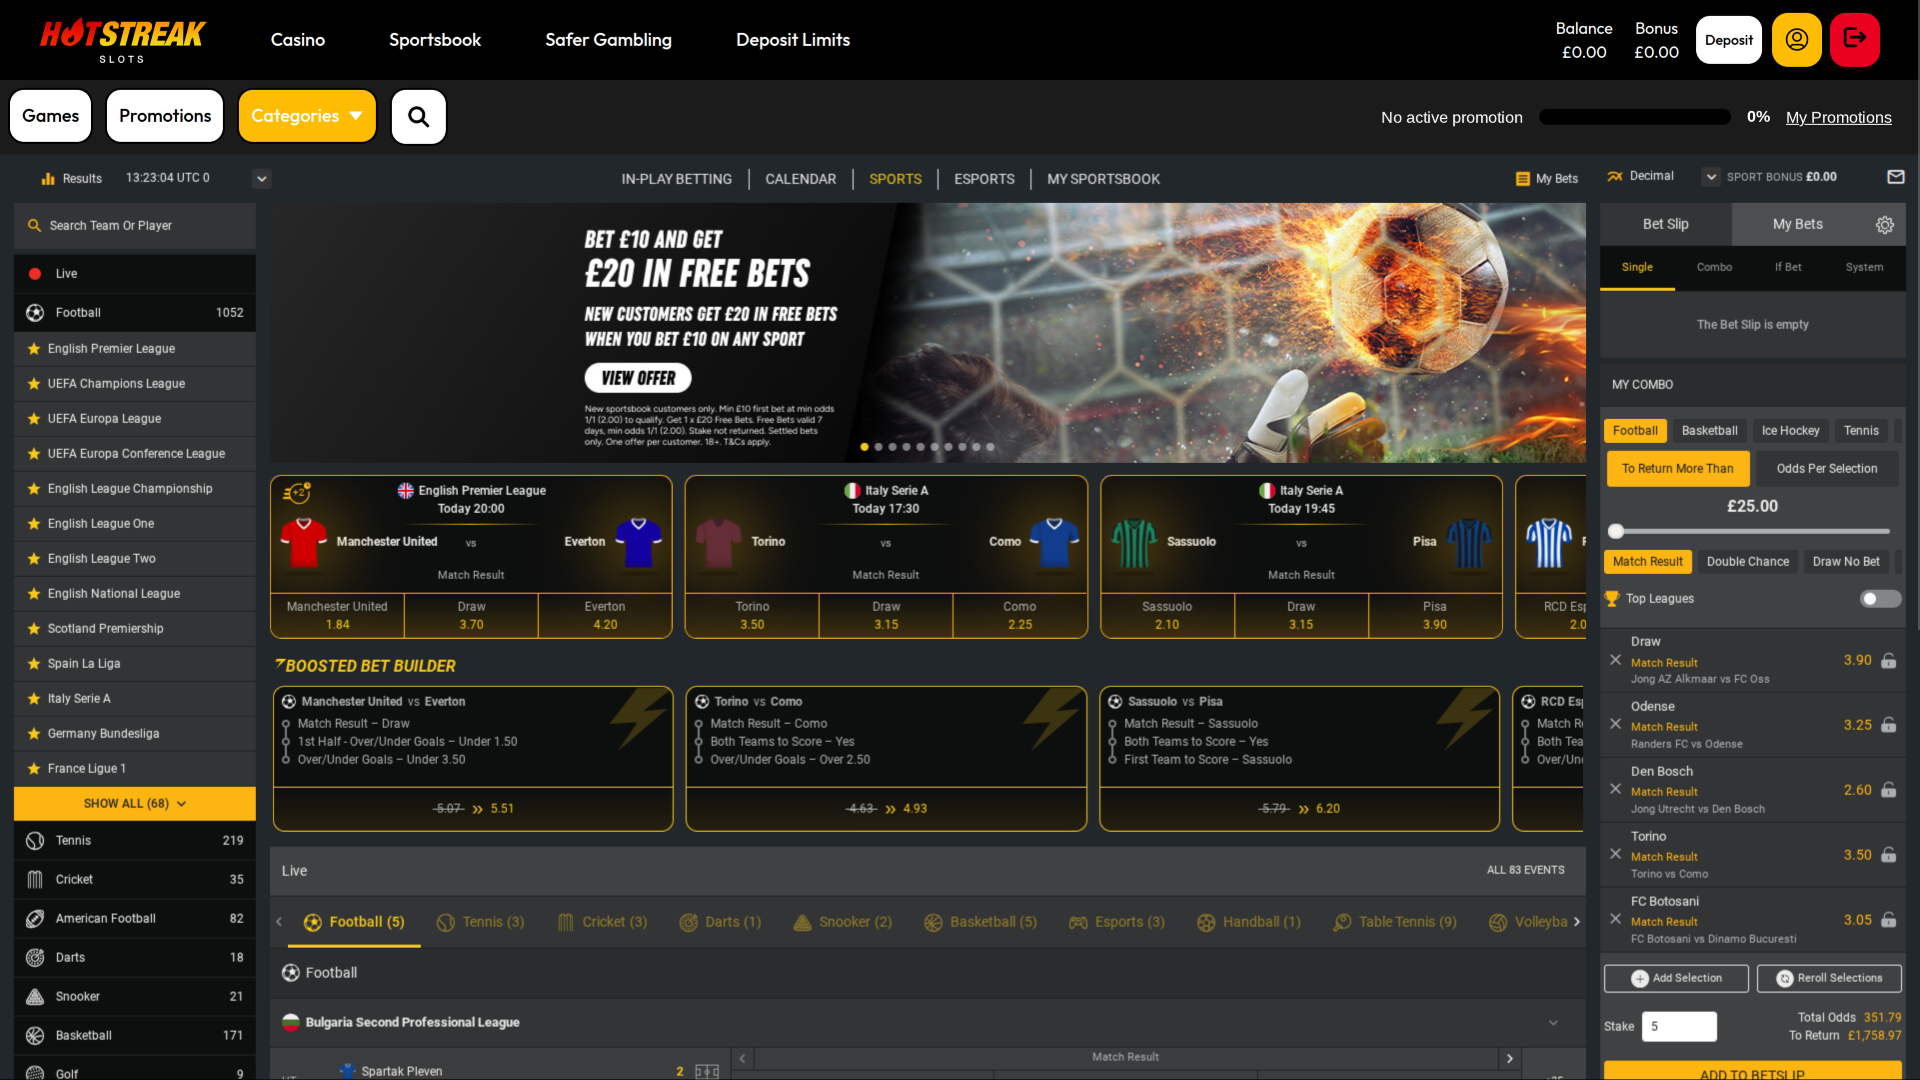Open My Promotions link
Viewport: 1920px width, 1080px height.
(x=1839, y=117)
